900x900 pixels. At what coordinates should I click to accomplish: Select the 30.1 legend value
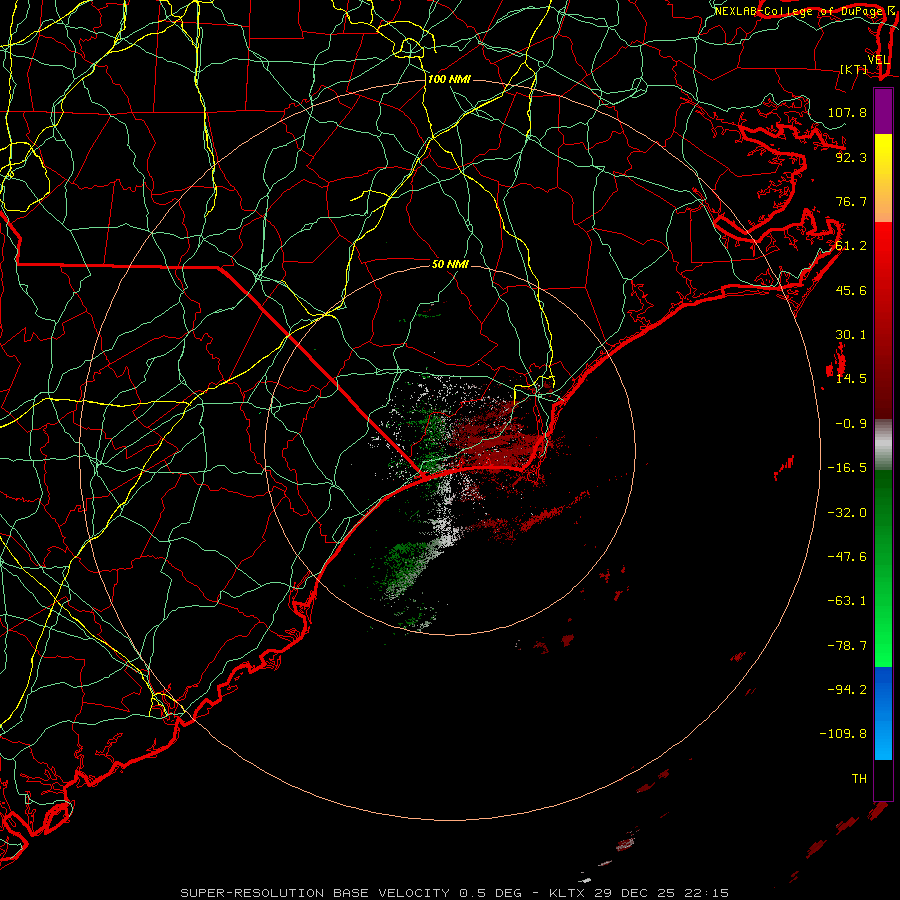click(x=851, y=335)
